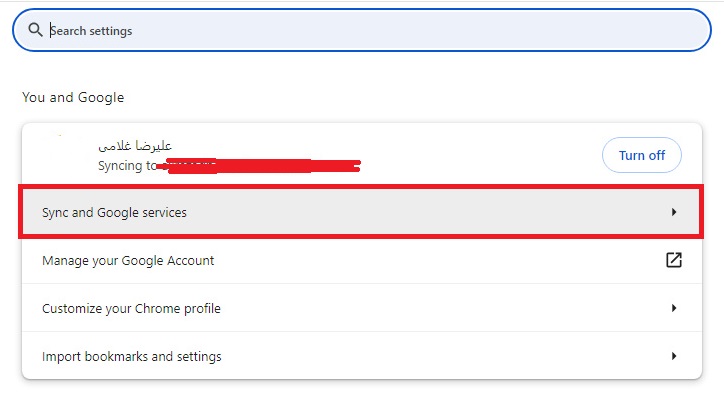724x402 pixels.
Task: Click the red highlighted Sync row border
Action: pos(361,186)
